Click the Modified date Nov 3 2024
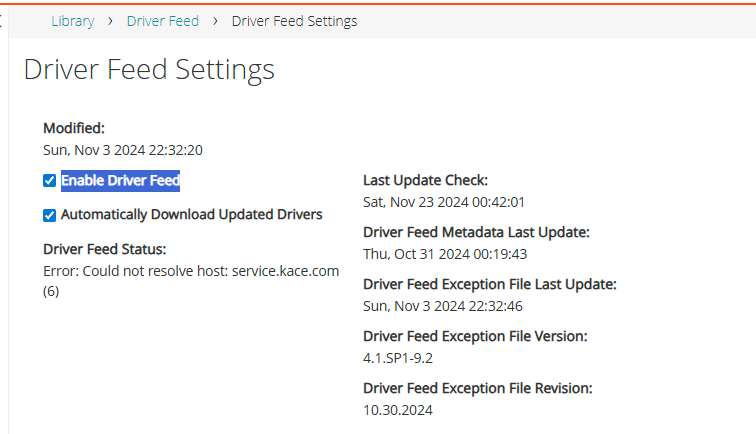Screen dimensions: 756x434 tap(123, 150)
